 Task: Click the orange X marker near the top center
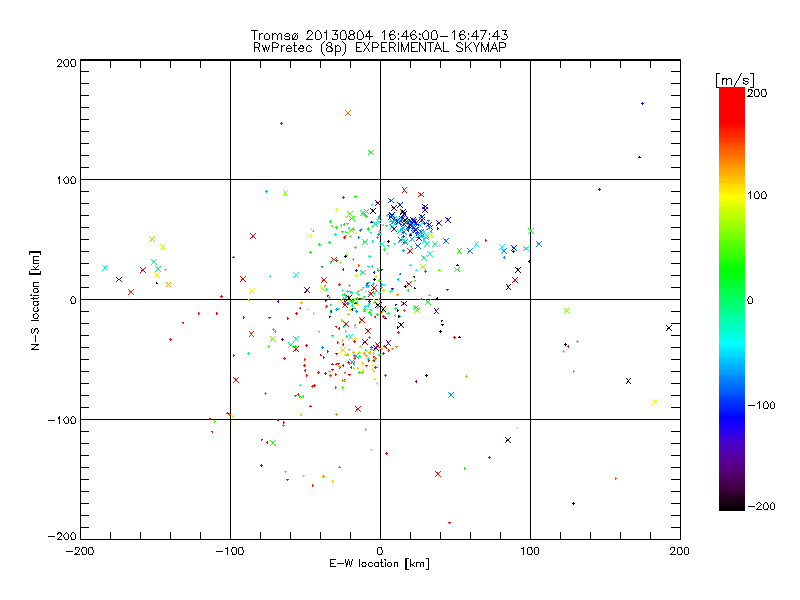coord(348,113)
